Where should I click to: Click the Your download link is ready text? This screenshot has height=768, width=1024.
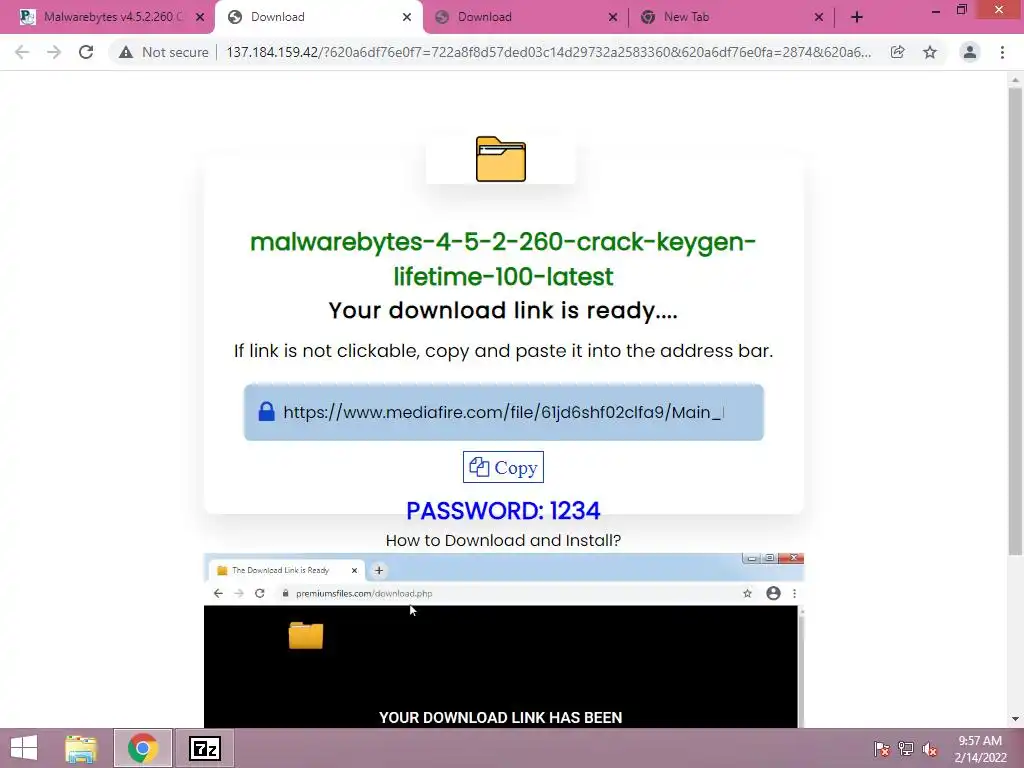point(503,310)
